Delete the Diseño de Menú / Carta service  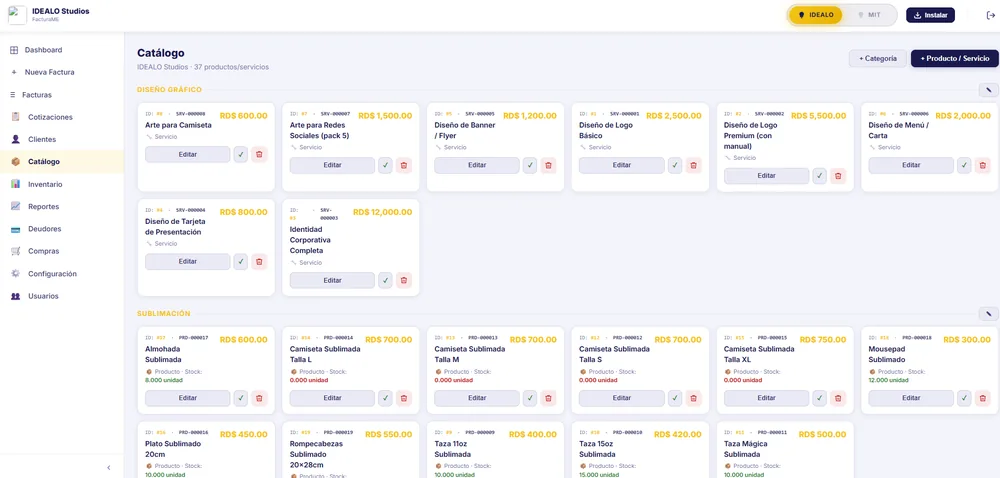(982, 166)
